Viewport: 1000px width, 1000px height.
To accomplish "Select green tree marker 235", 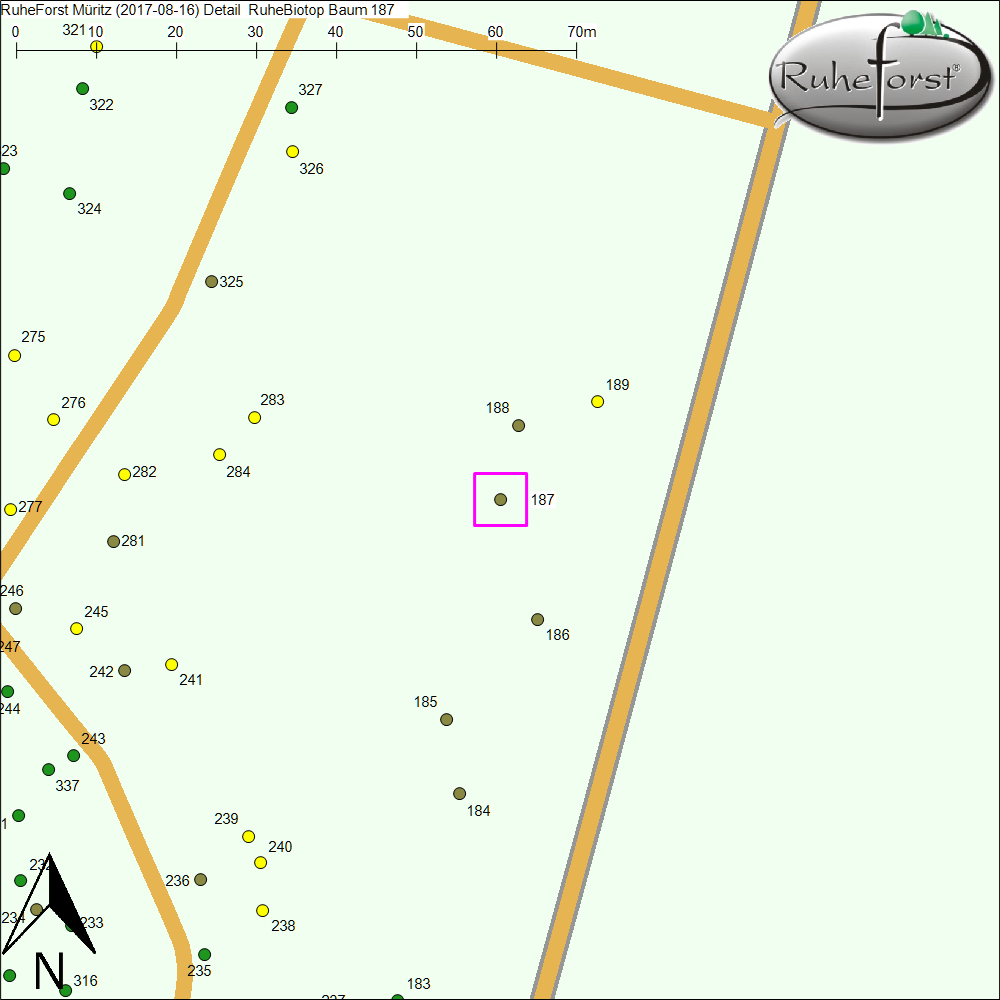I will (205, 954).
